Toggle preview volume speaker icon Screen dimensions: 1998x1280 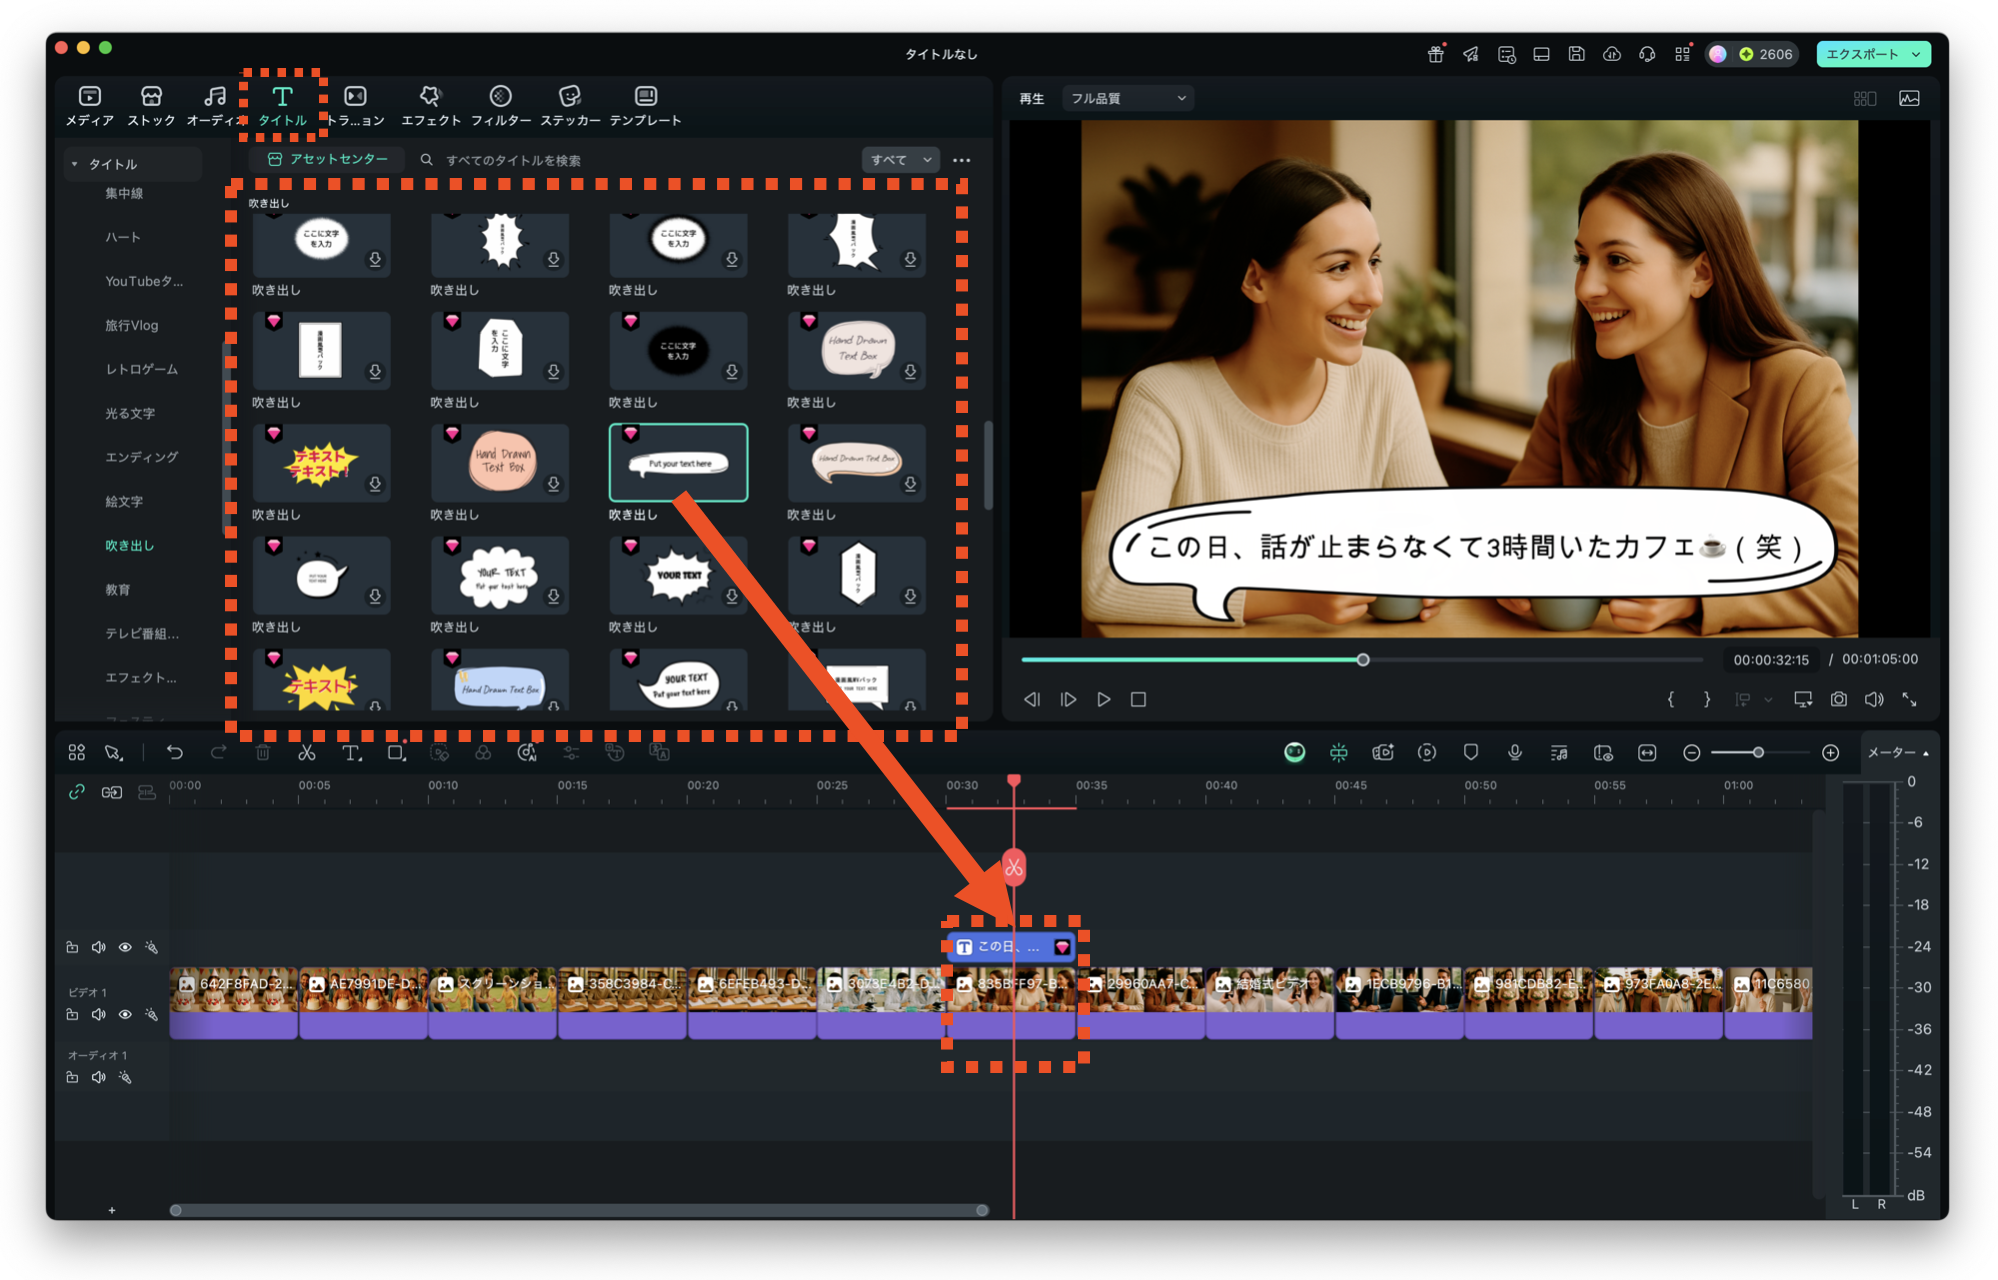click(x=1874, y=699)
